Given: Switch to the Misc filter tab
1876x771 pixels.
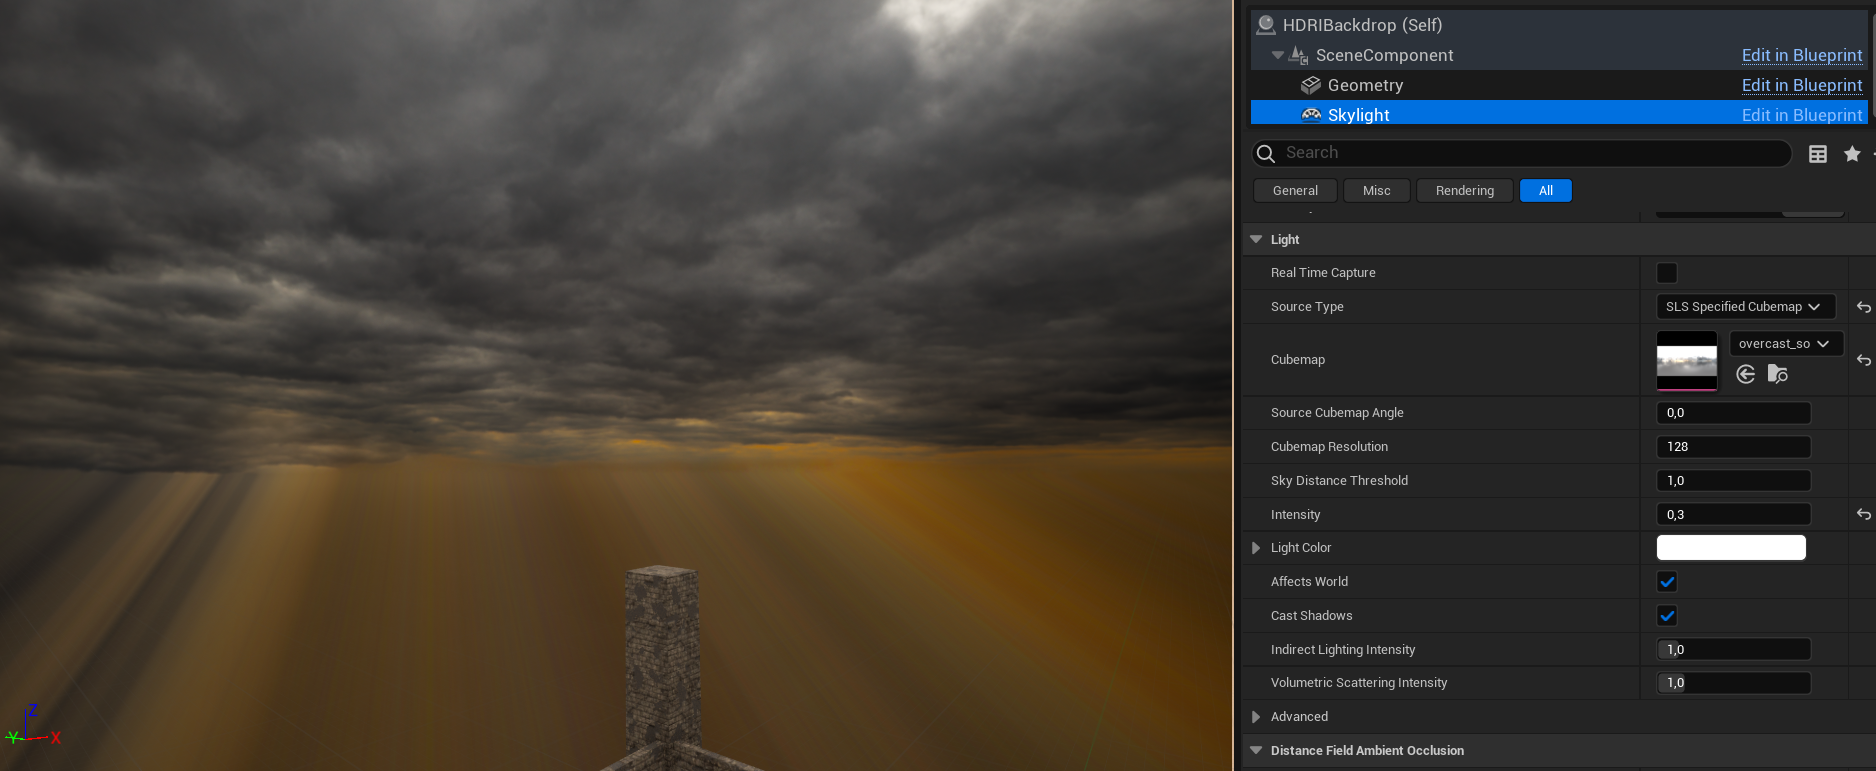Looking at the screenshot, I should coord(1377,191).
